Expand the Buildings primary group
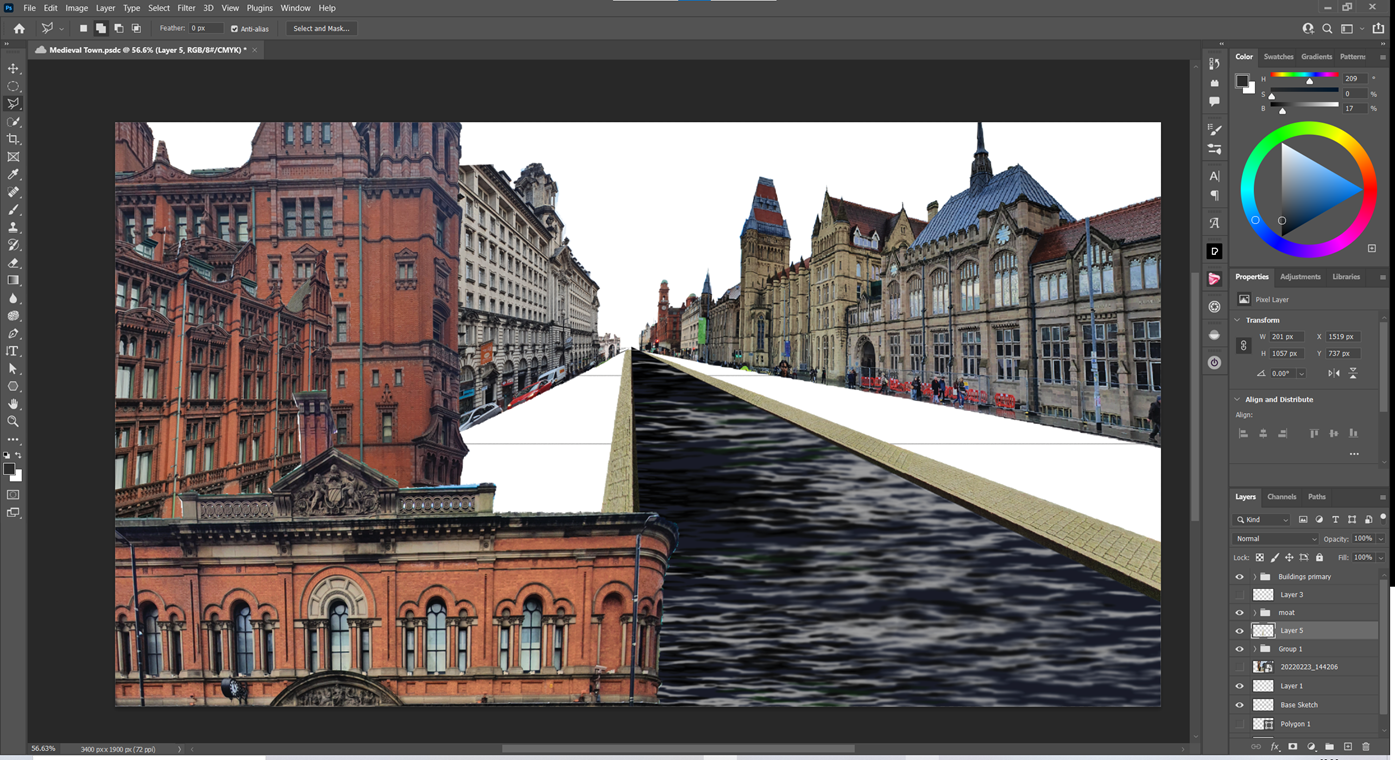Image resolution: width=1395 pixels, height=760 pixels. tap(1254, 577)
